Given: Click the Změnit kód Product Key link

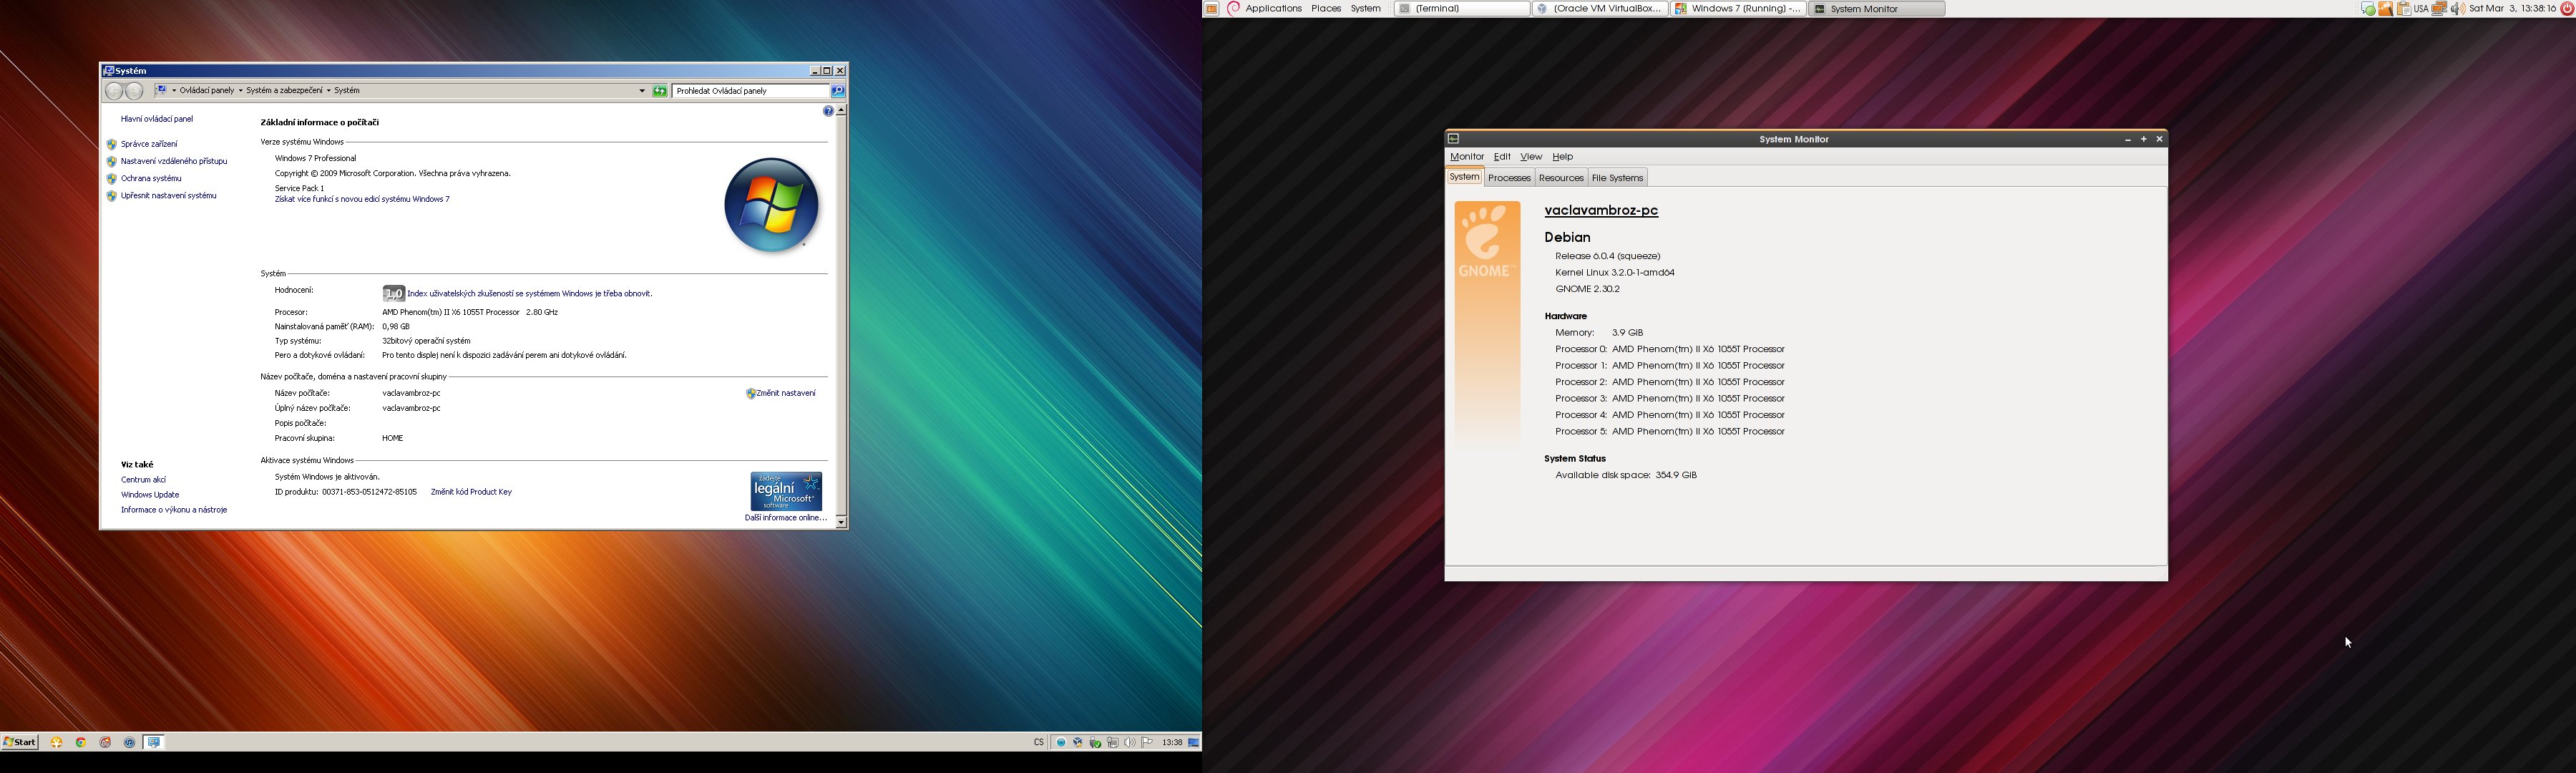Looking at the screenshot, I should point(471,492).
